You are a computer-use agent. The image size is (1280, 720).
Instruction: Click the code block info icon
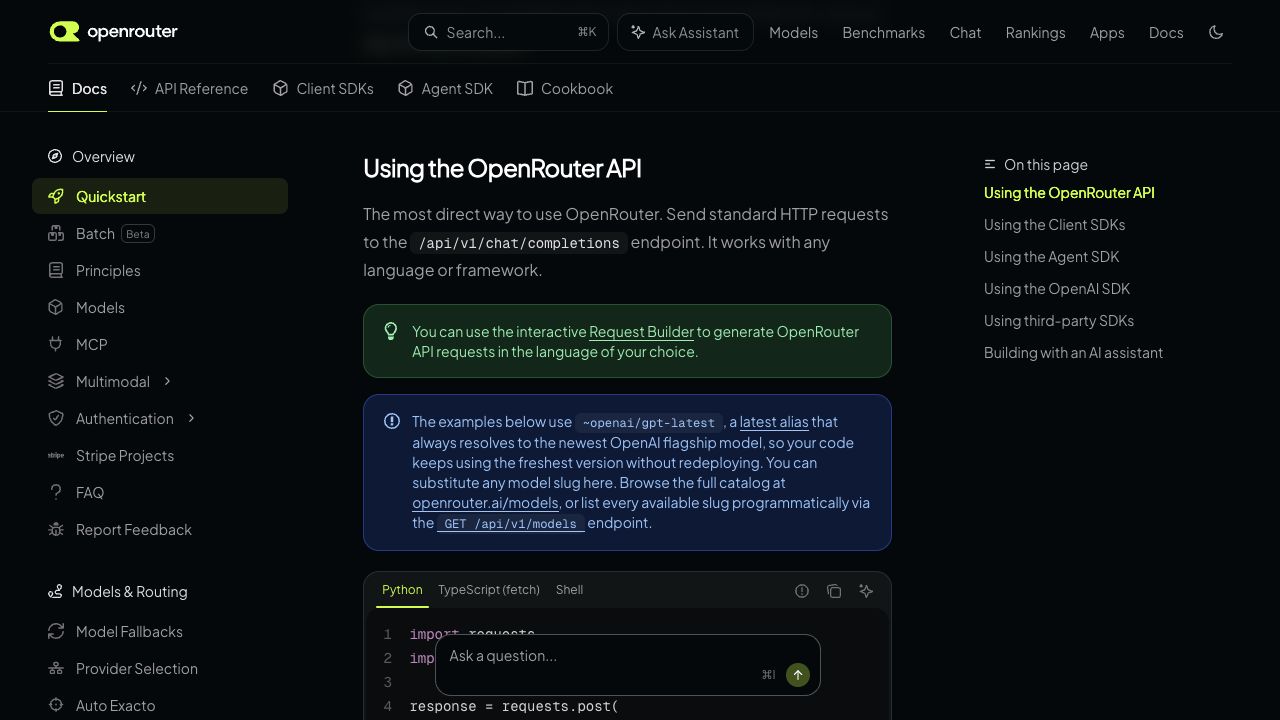(x=802, y=591)
